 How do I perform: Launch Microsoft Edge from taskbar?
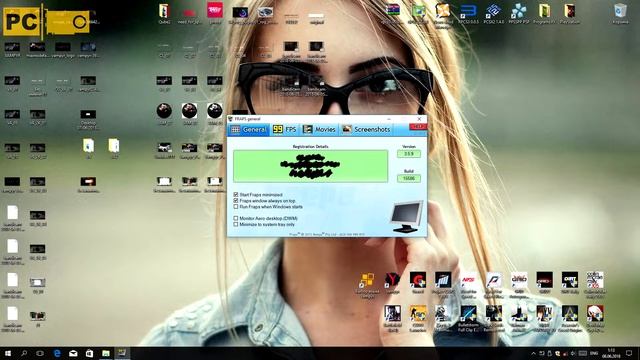[x=57, y=353]
